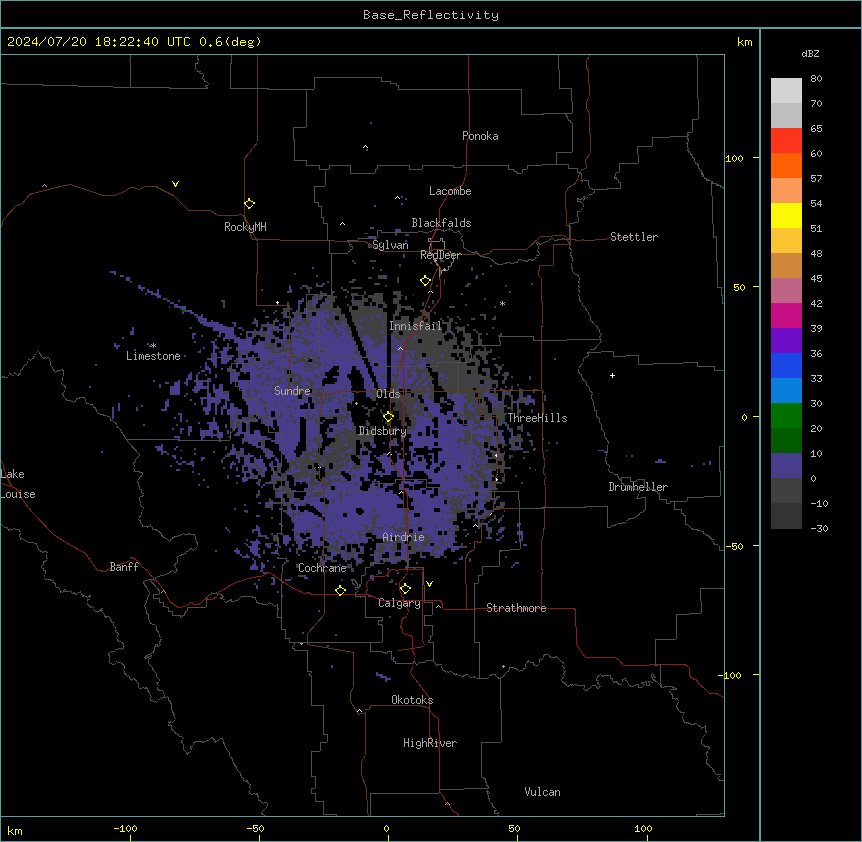This screenshot has height=842, width=862.
Task: Pick the green 20-30 dBZ legend swatch
Action: 786,416
